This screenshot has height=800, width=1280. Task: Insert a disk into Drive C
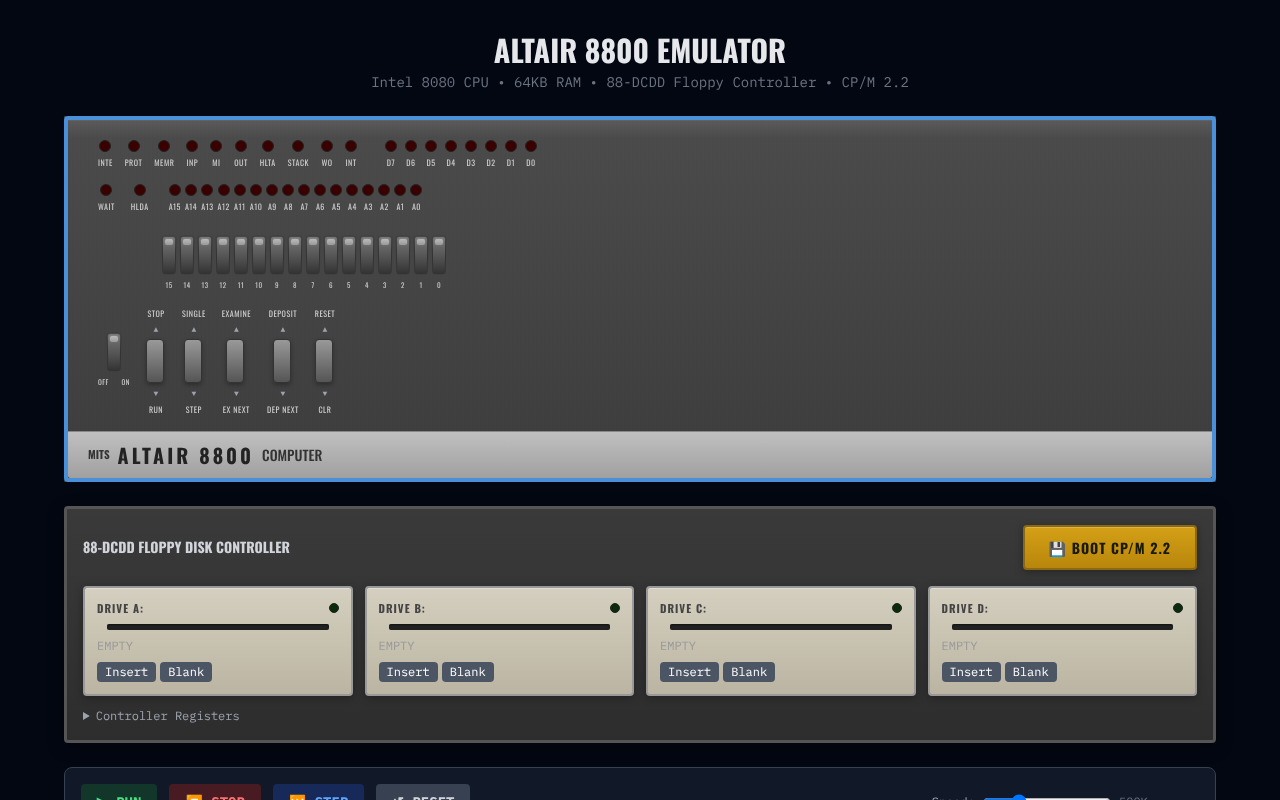pos(689,672)
